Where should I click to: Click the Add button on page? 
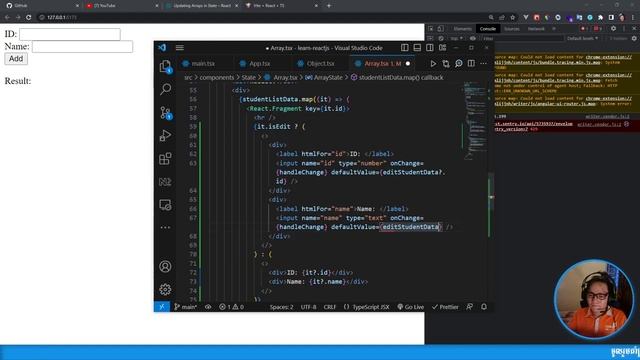16,59
